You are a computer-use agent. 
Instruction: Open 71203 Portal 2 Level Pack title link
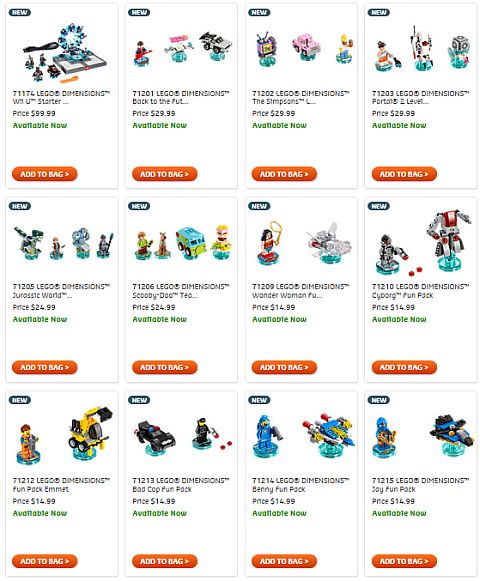(x=420, y=97)
